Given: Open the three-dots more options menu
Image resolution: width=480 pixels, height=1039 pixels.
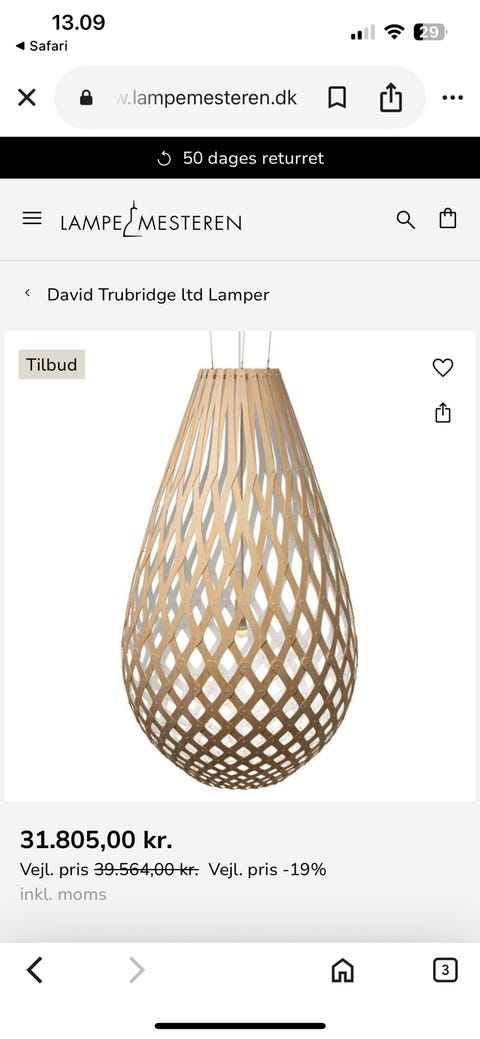Looking at the screenshot, I should pos(452,98).
